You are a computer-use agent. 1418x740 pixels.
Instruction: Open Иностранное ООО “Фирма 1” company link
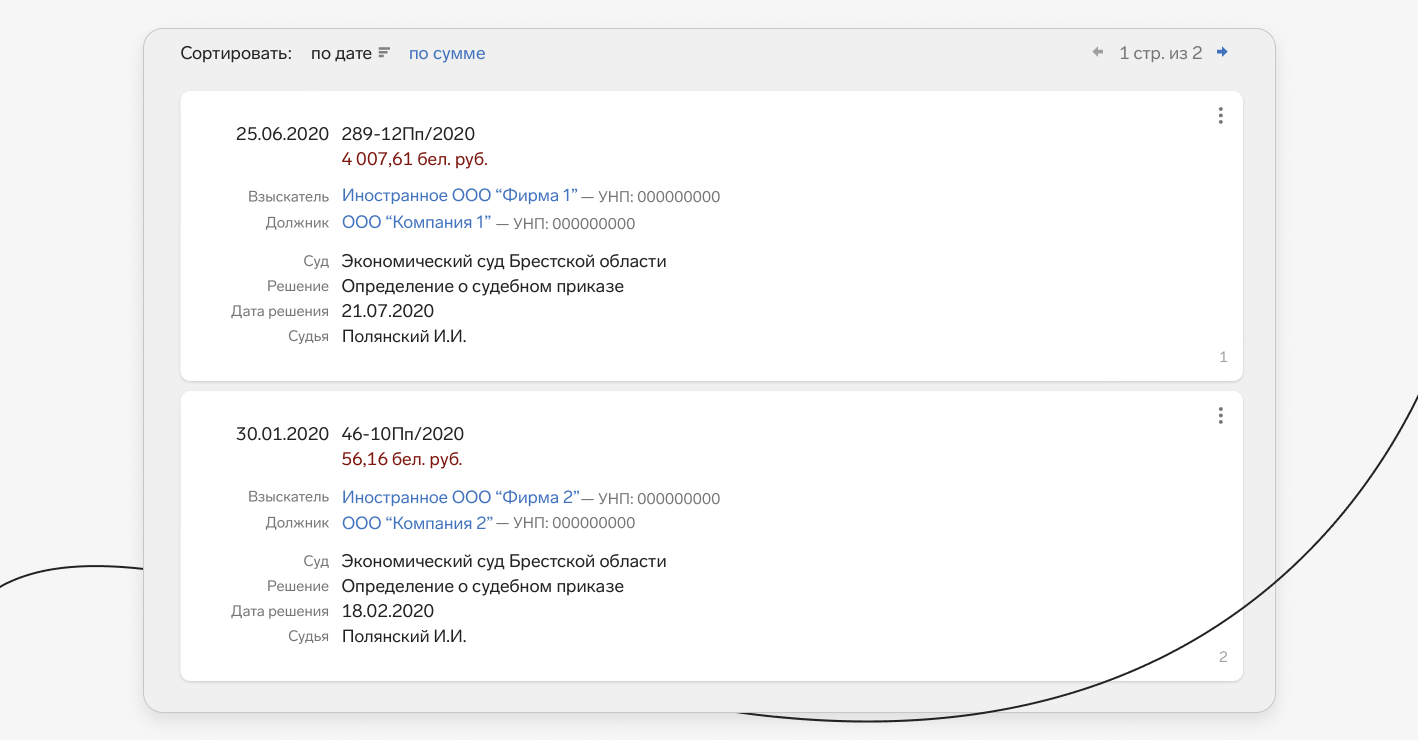(x=460, y=196)
